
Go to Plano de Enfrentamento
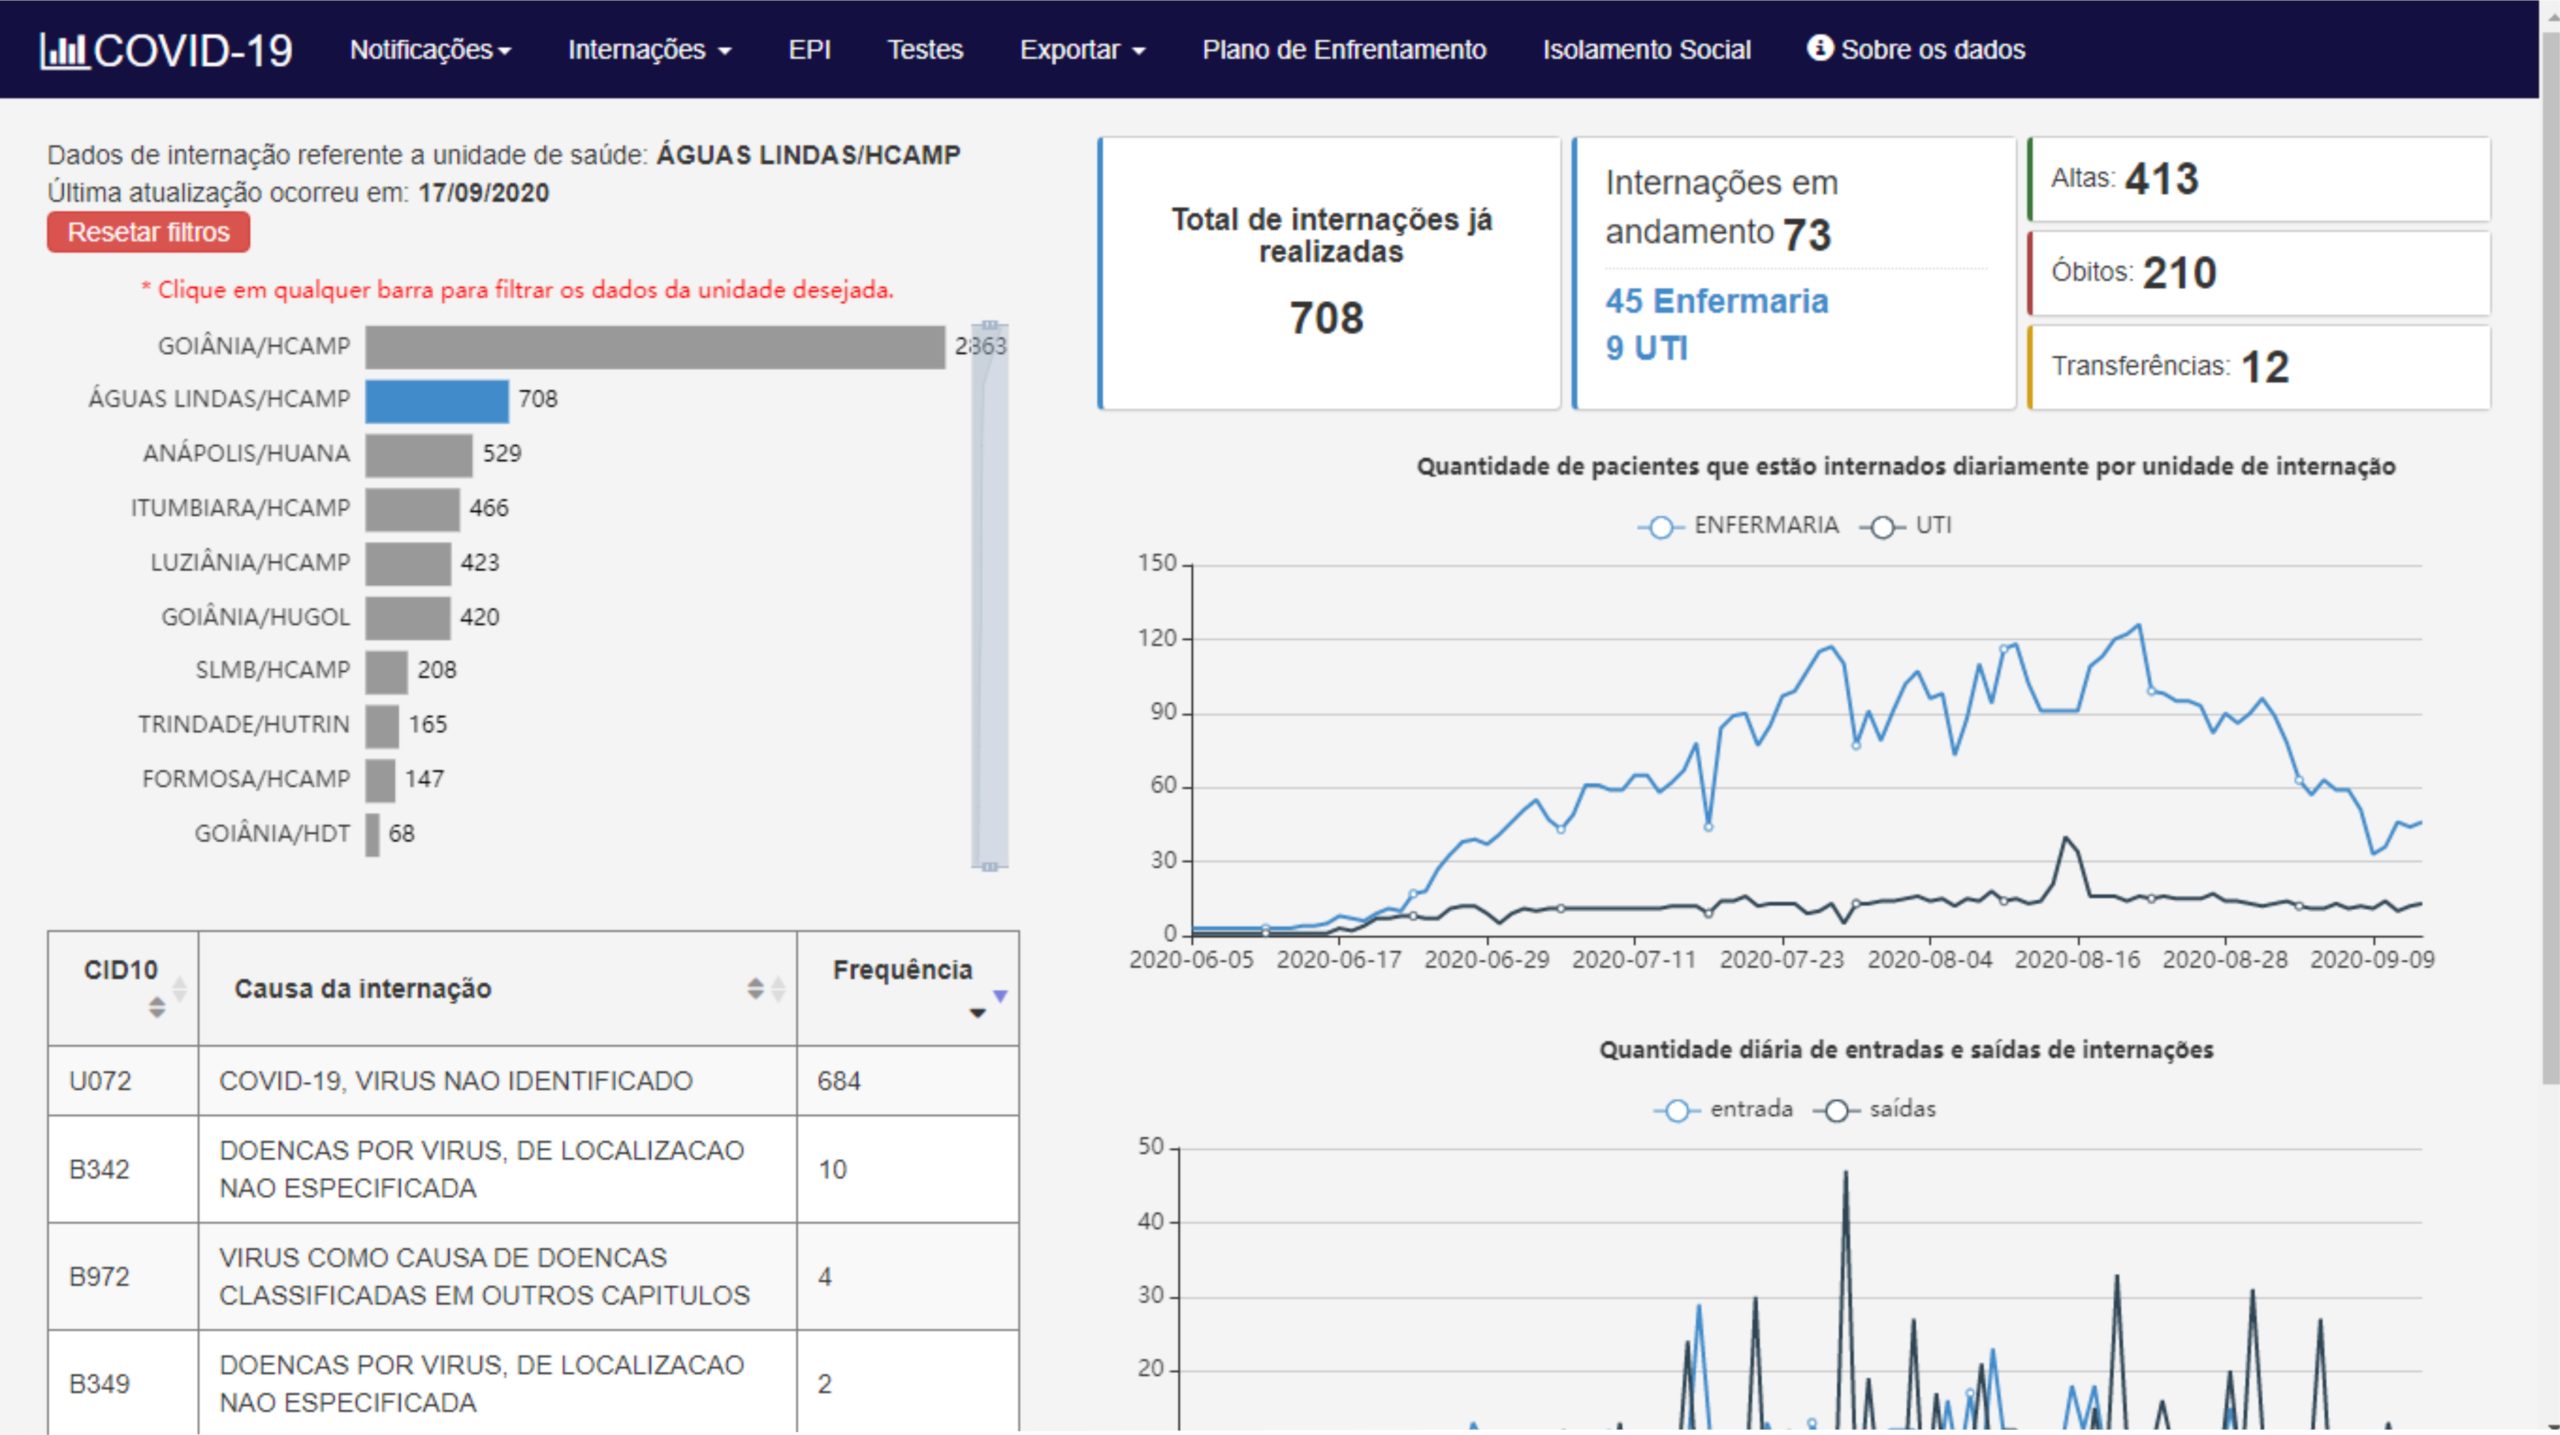point(1344,49)
